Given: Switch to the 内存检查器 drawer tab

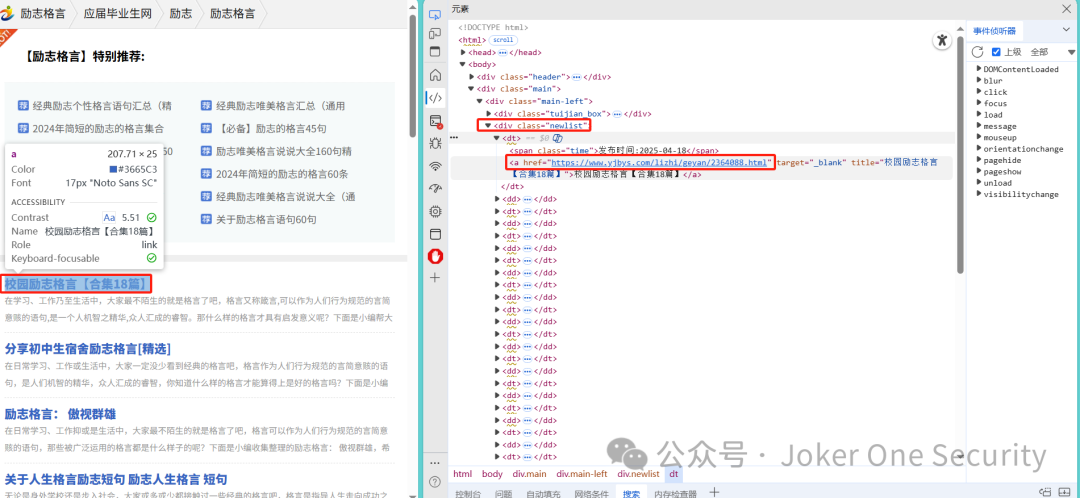Looking at the screenshot, I should click(675, 493).
